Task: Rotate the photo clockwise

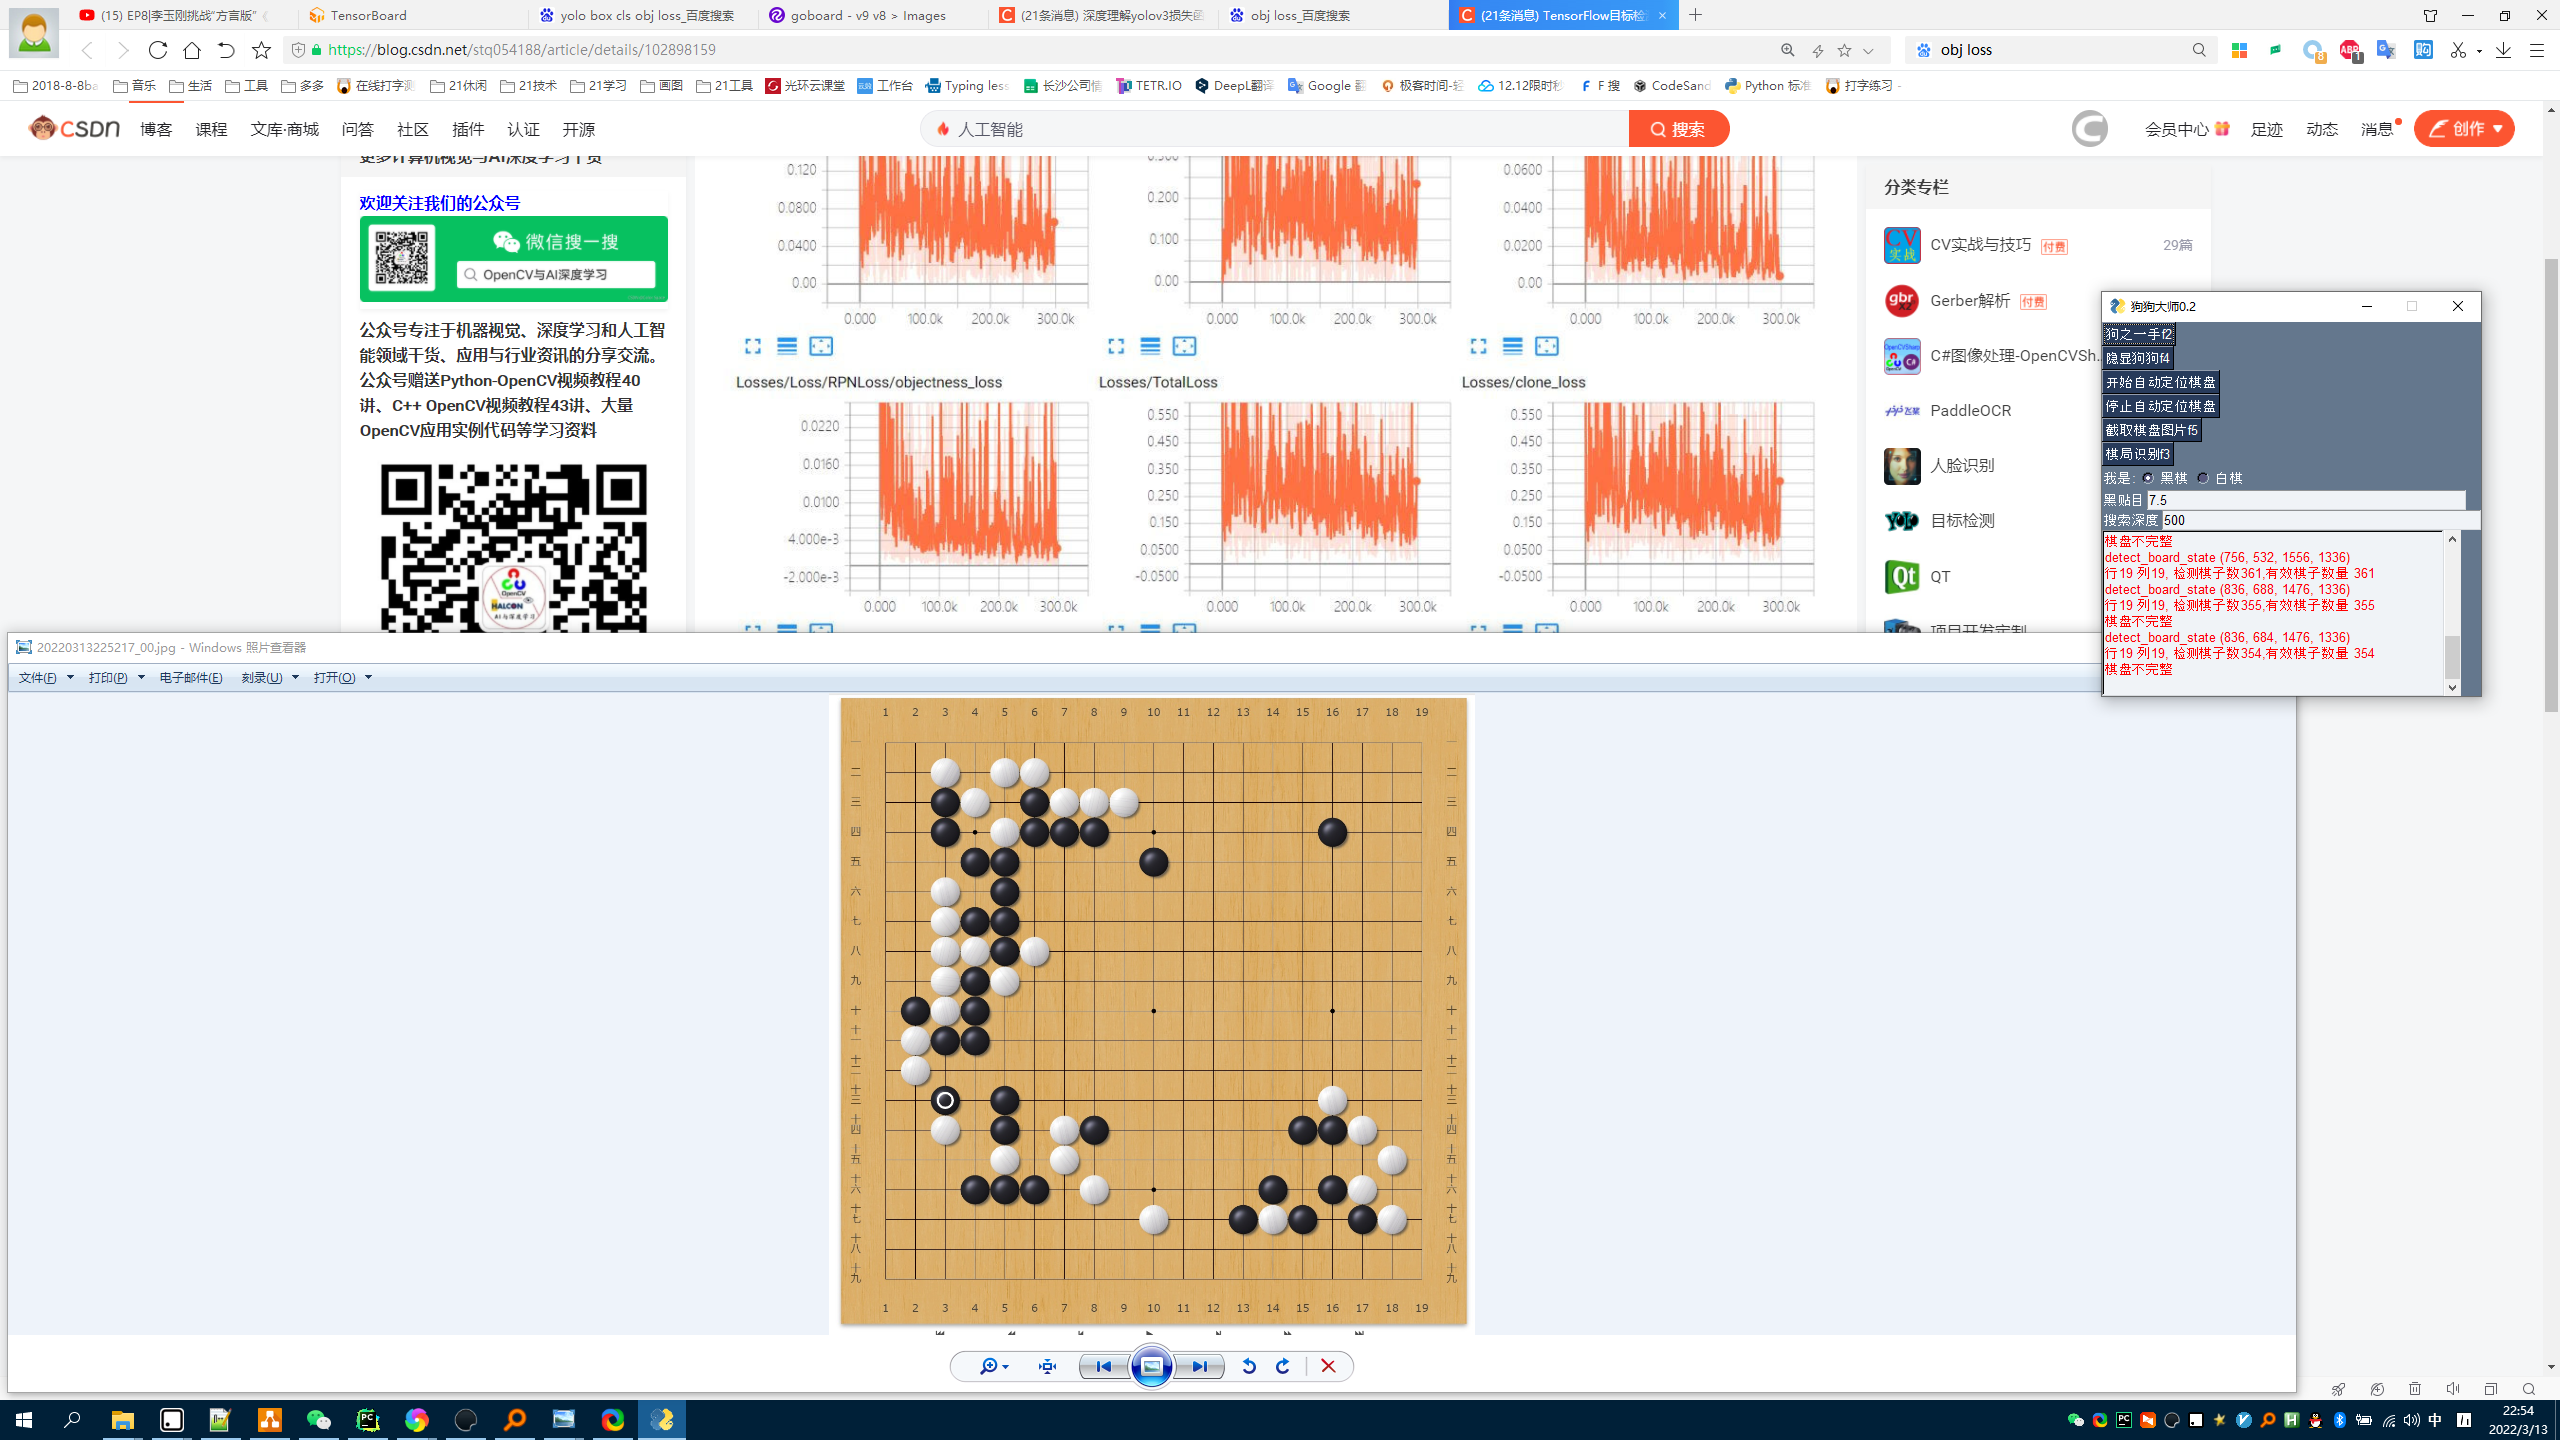Action: [1282, 1367]
